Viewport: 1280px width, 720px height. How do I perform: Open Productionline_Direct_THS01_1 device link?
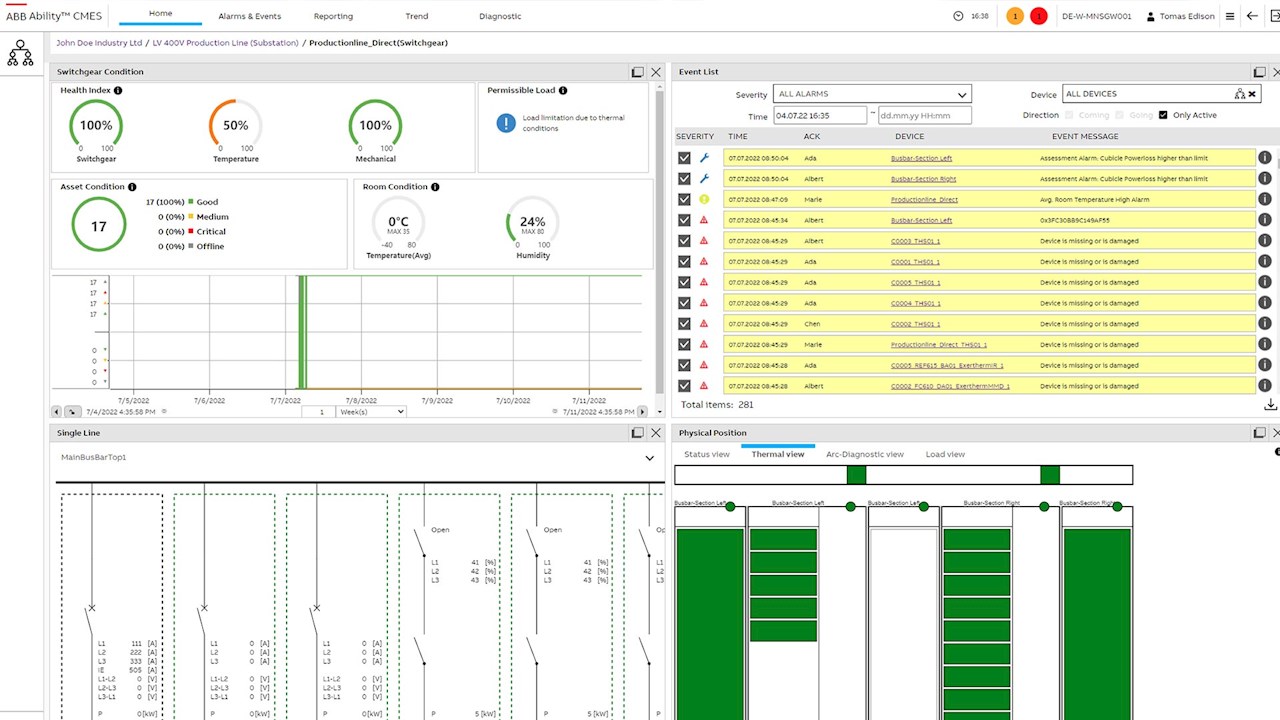[938, 345]
